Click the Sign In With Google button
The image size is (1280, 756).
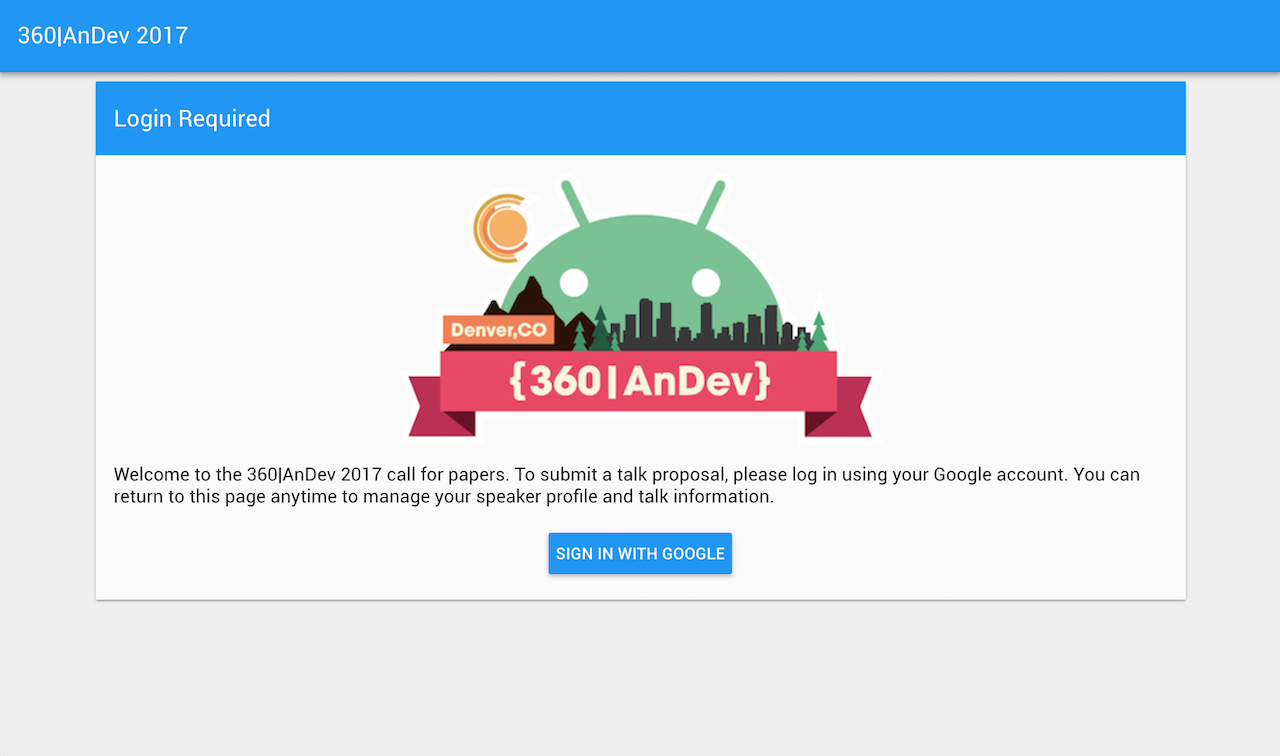[x=640, y=553]
